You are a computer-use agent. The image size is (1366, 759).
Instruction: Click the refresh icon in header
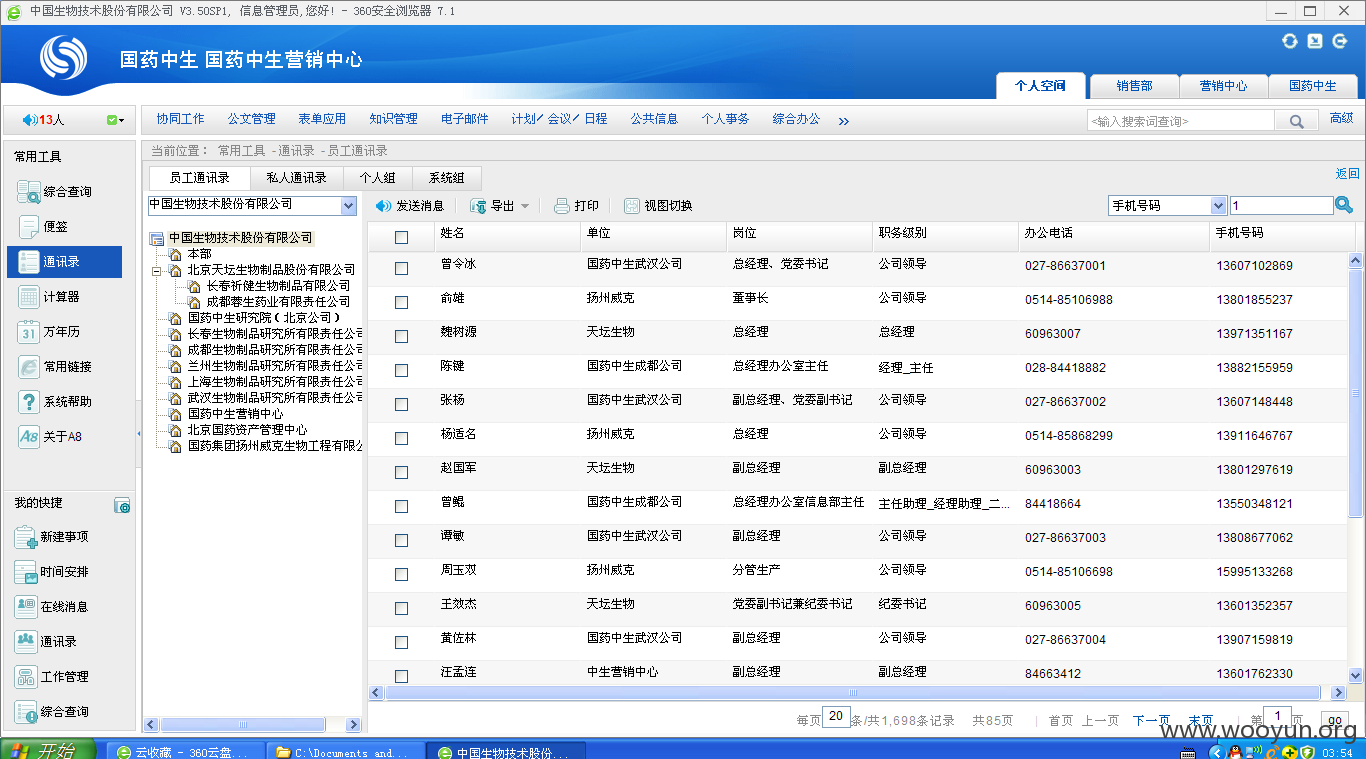pos(1290,41)
